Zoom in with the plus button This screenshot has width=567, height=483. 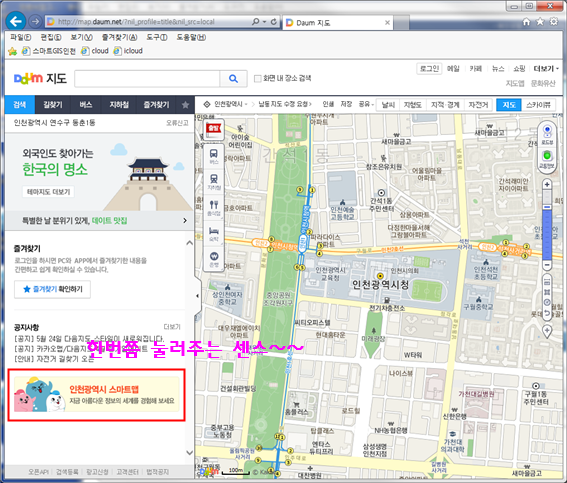(x=547, y=184)
